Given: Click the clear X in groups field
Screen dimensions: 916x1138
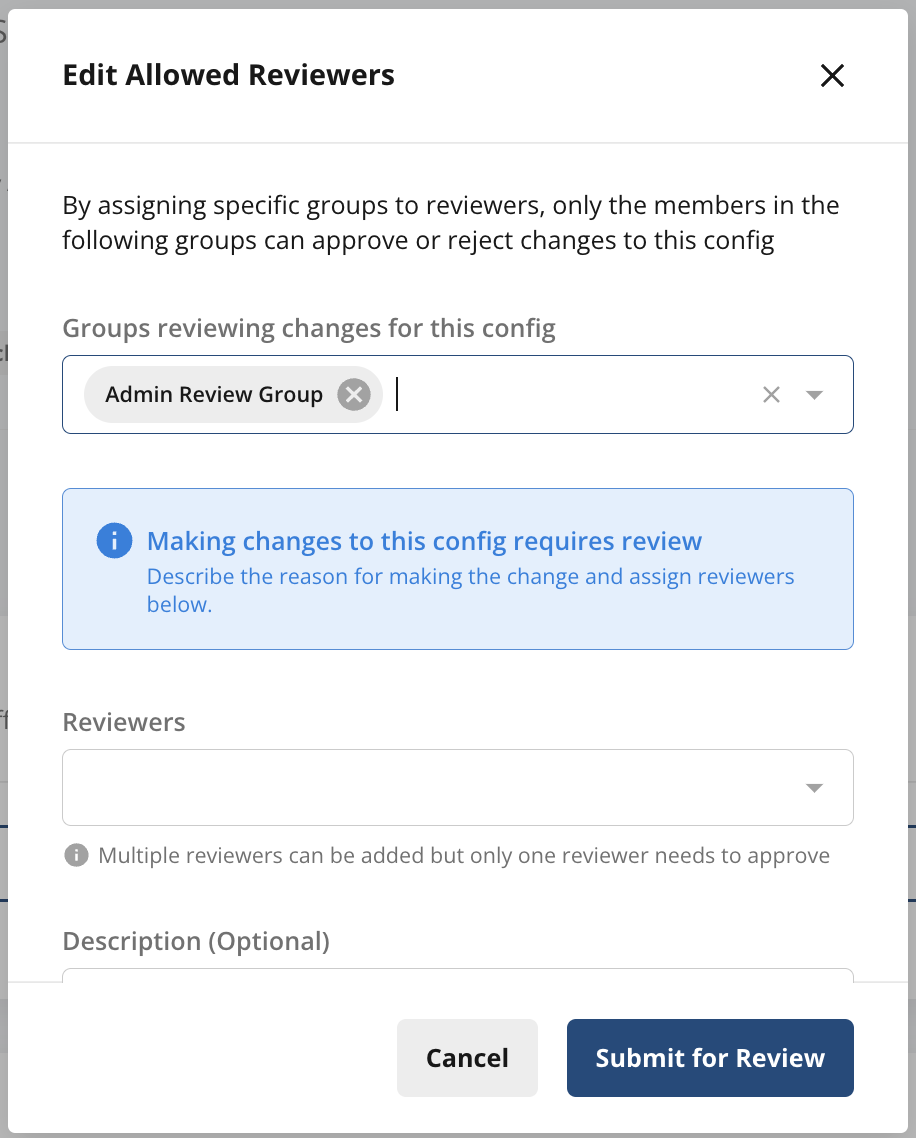Looking at the screenshot, I should [771, 394].
